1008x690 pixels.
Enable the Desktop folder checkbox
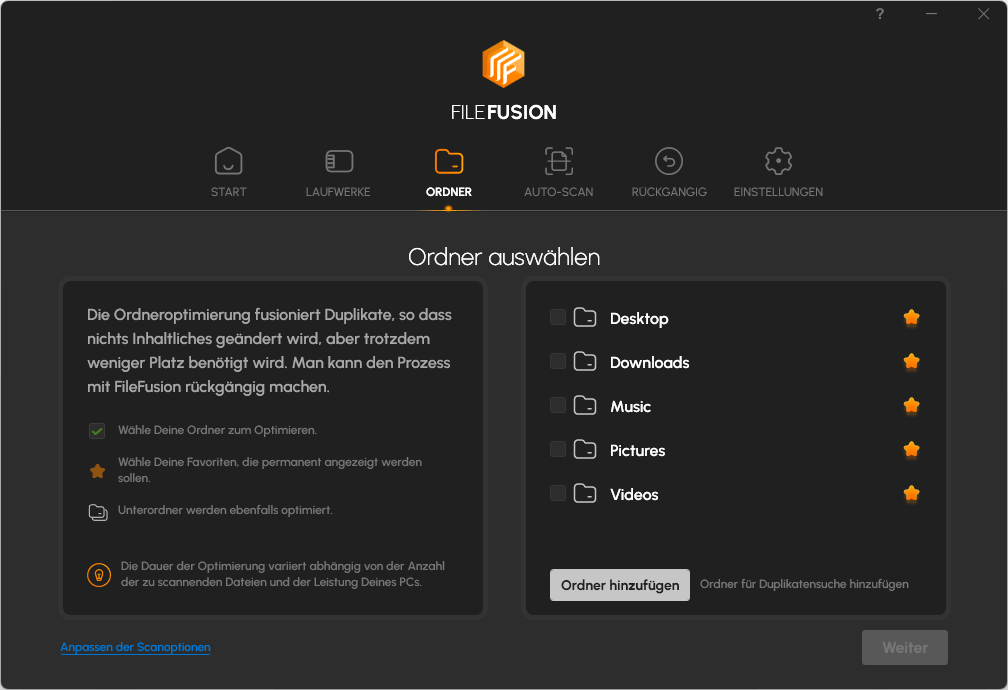point(557,317)
